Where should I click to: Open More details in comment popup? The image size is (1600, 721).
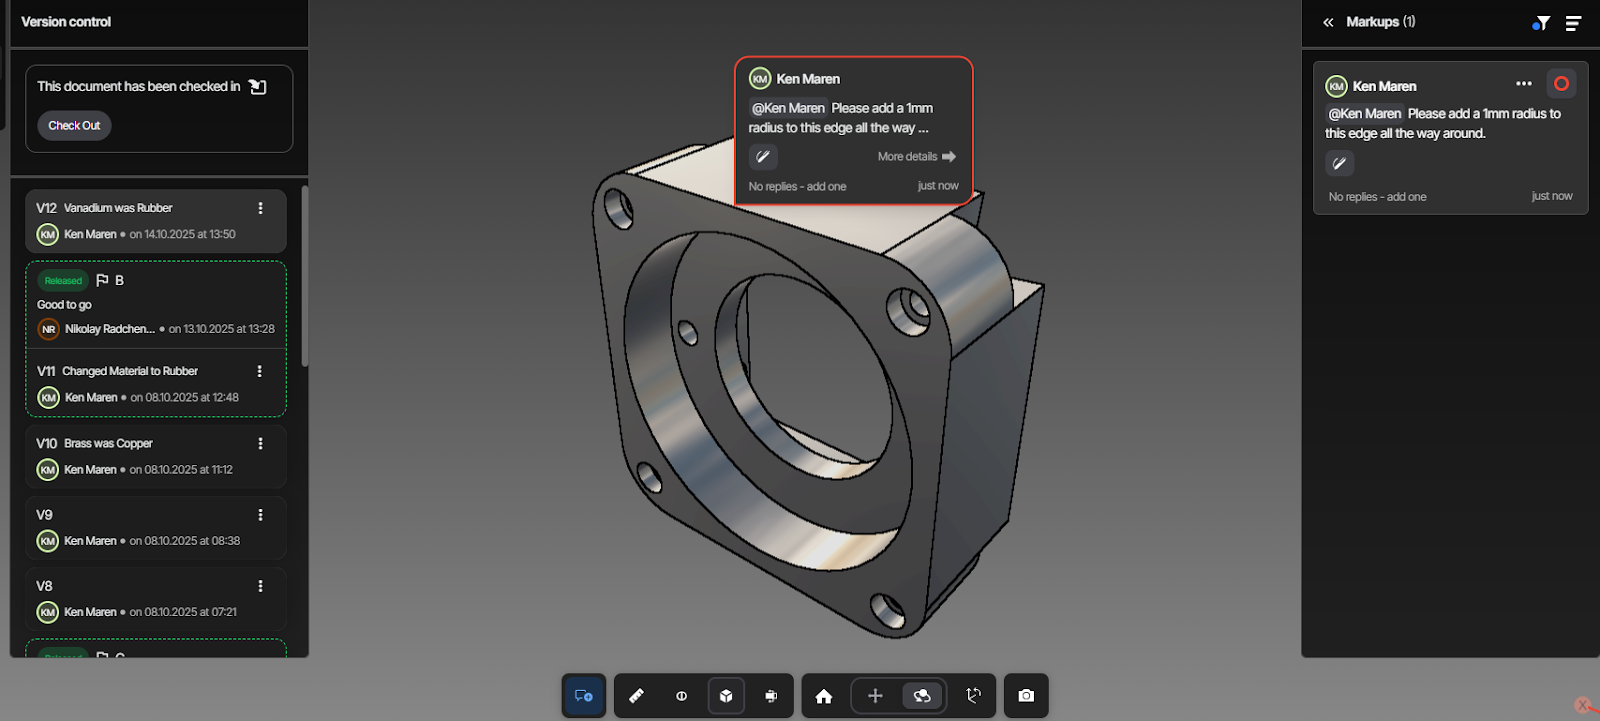coord(917,157)
